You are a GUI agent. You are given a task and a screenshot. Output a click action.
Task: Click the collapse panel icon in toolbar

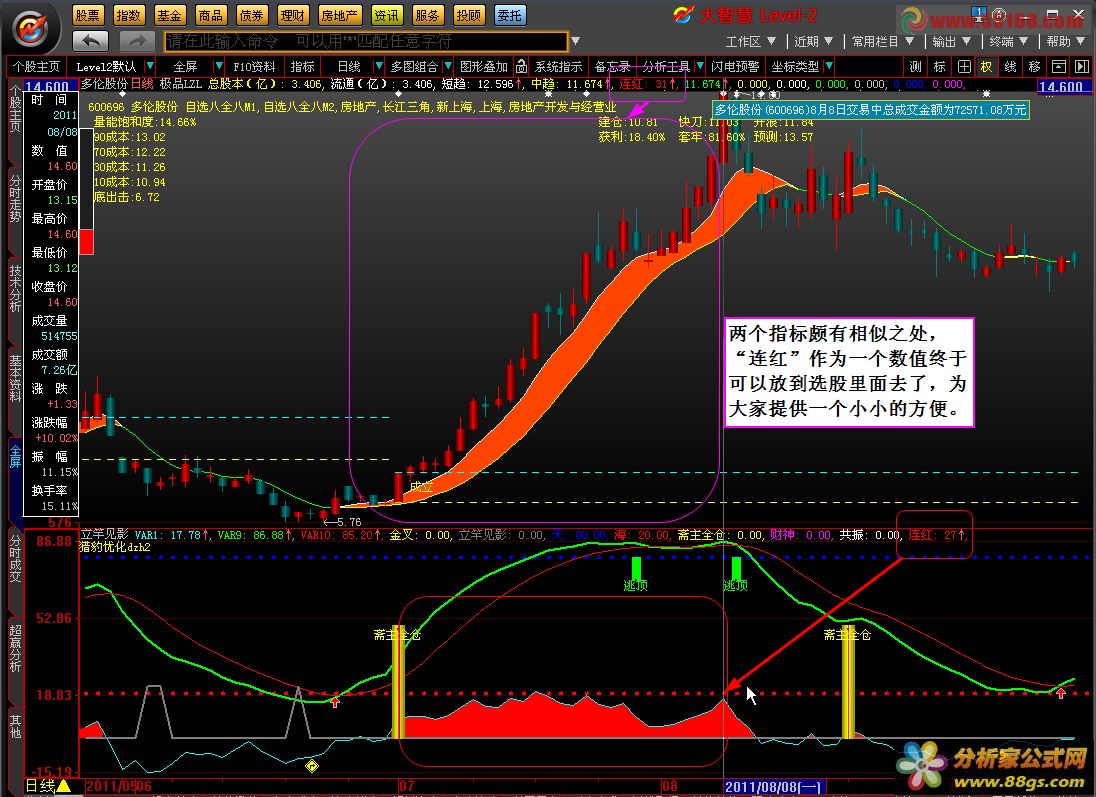coord(1058,66)
